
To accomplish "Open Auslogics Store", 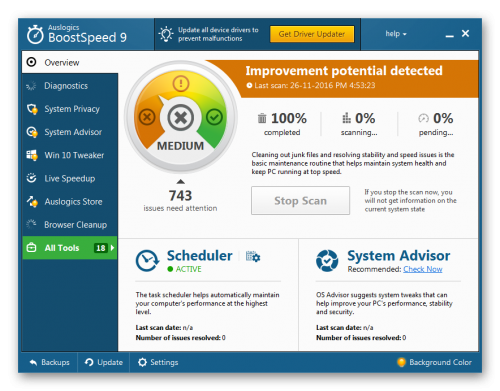I will tap(70, 201).
